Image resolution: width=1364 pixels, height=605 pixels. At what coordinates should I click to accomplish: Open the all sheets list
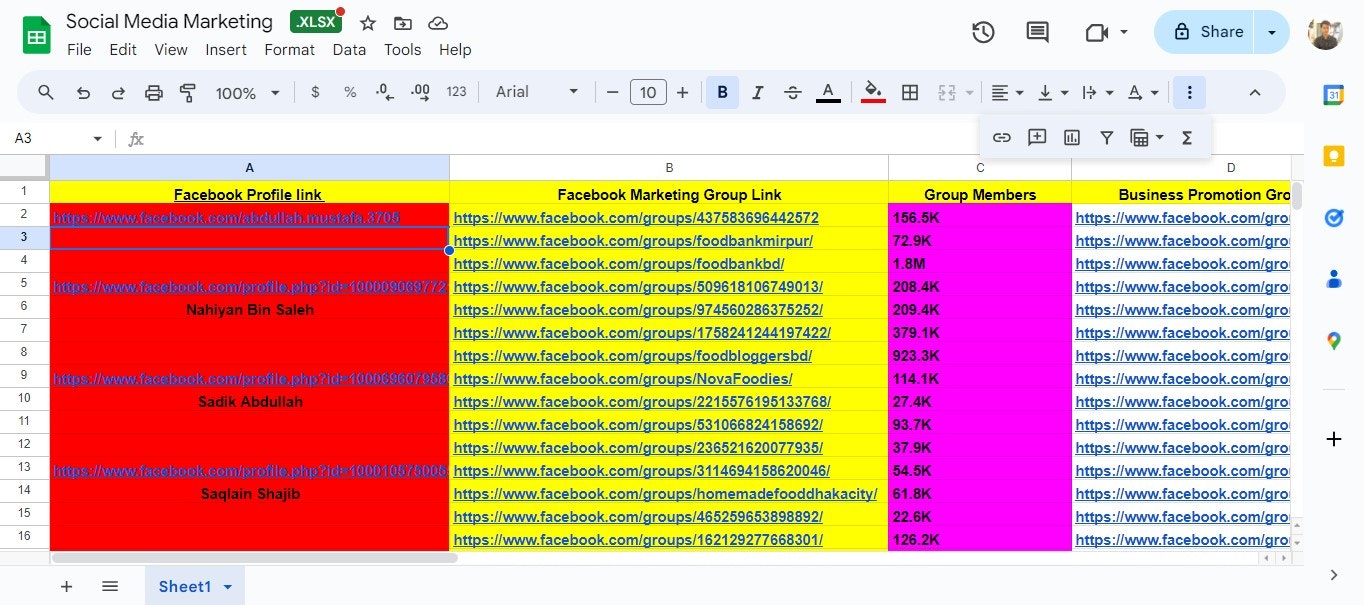pos(110,587)
